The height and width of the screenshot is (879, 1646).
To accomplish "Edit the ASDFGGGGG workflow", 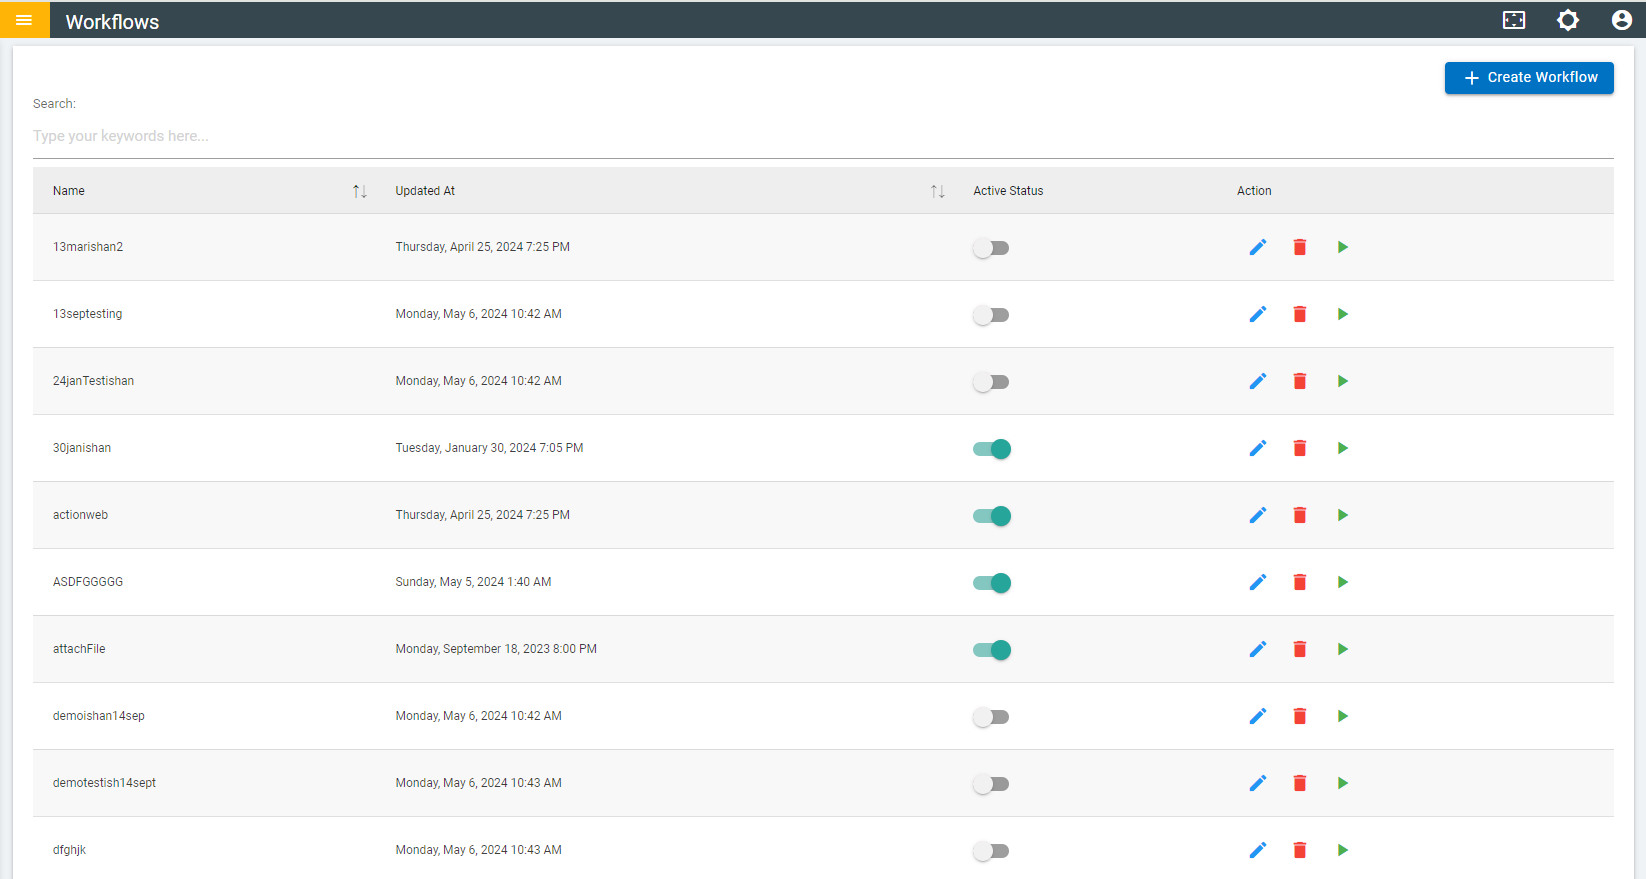I will (1258, 582).
